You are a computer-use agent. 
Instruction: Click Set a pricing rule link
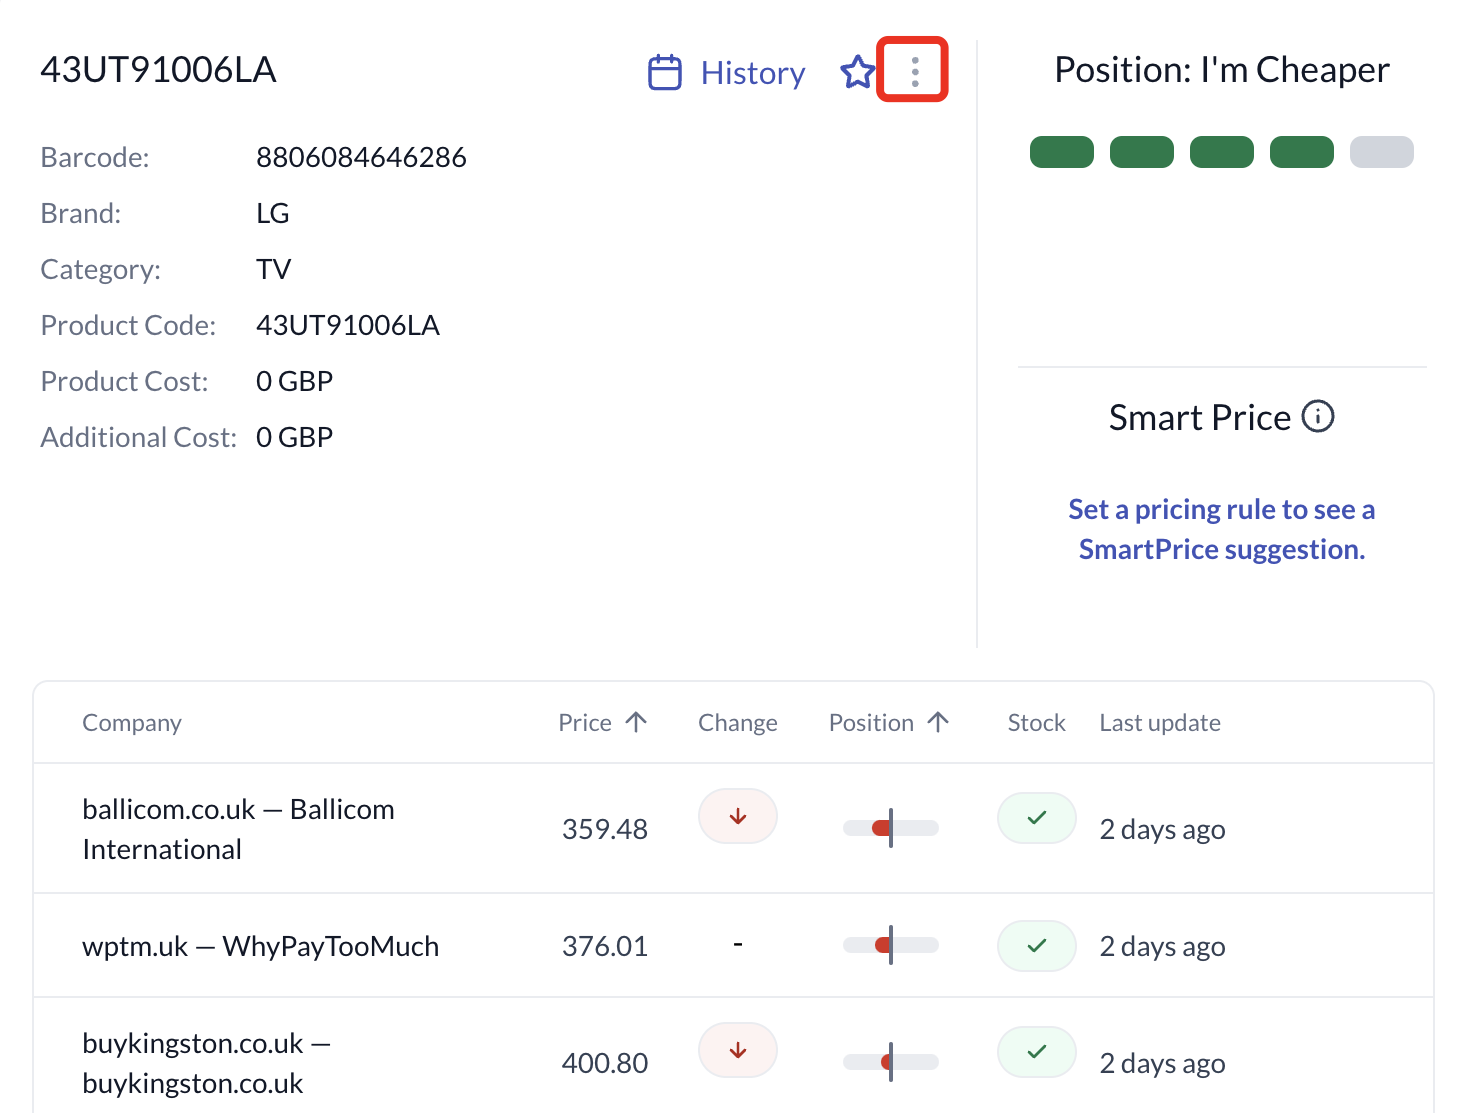tap(1221, 529)
